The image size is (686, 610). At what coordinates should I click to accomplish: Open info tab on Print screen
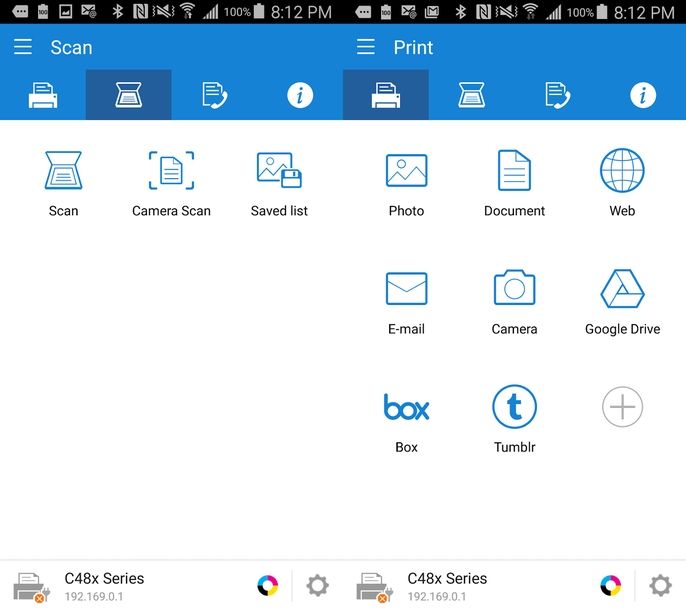(643, 95)
